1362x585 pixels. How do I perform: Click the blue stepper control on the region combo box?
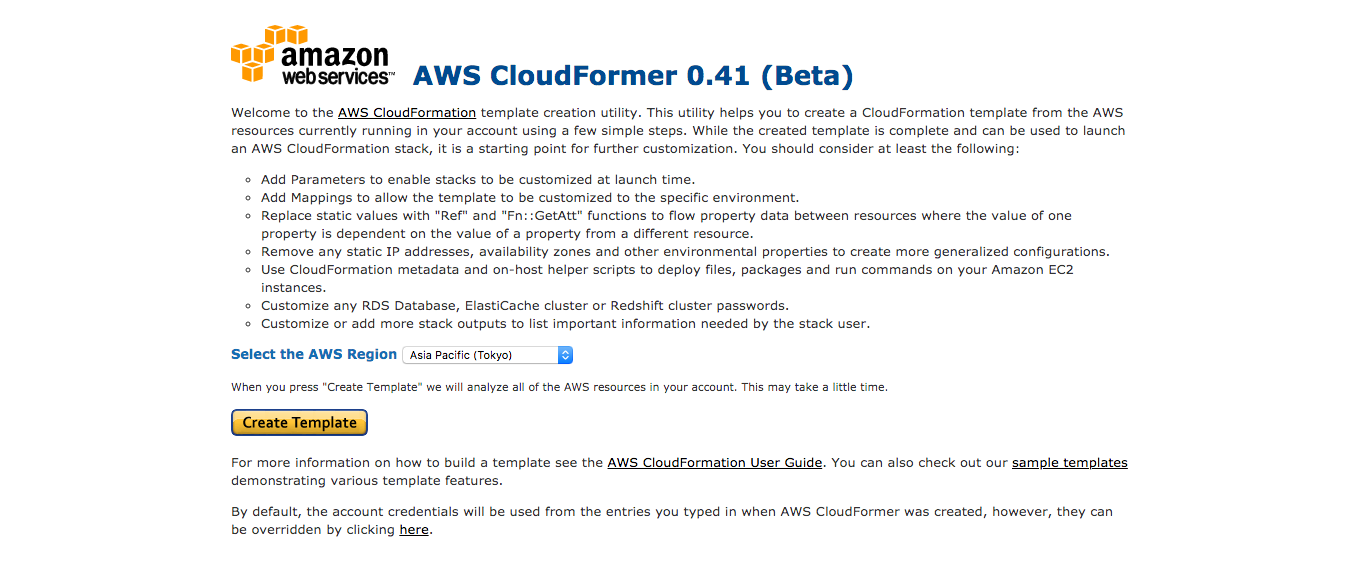click(x=563, y=354)
